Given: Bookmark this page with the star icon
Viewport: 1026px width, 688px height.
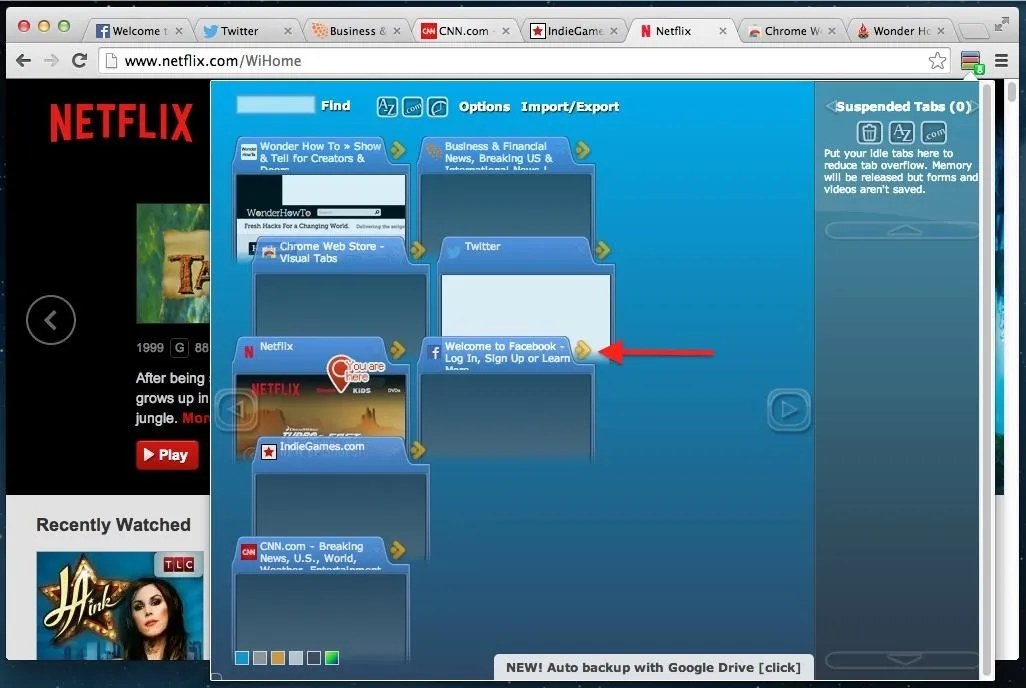Looking at the screenshot, I should [937, 61].
